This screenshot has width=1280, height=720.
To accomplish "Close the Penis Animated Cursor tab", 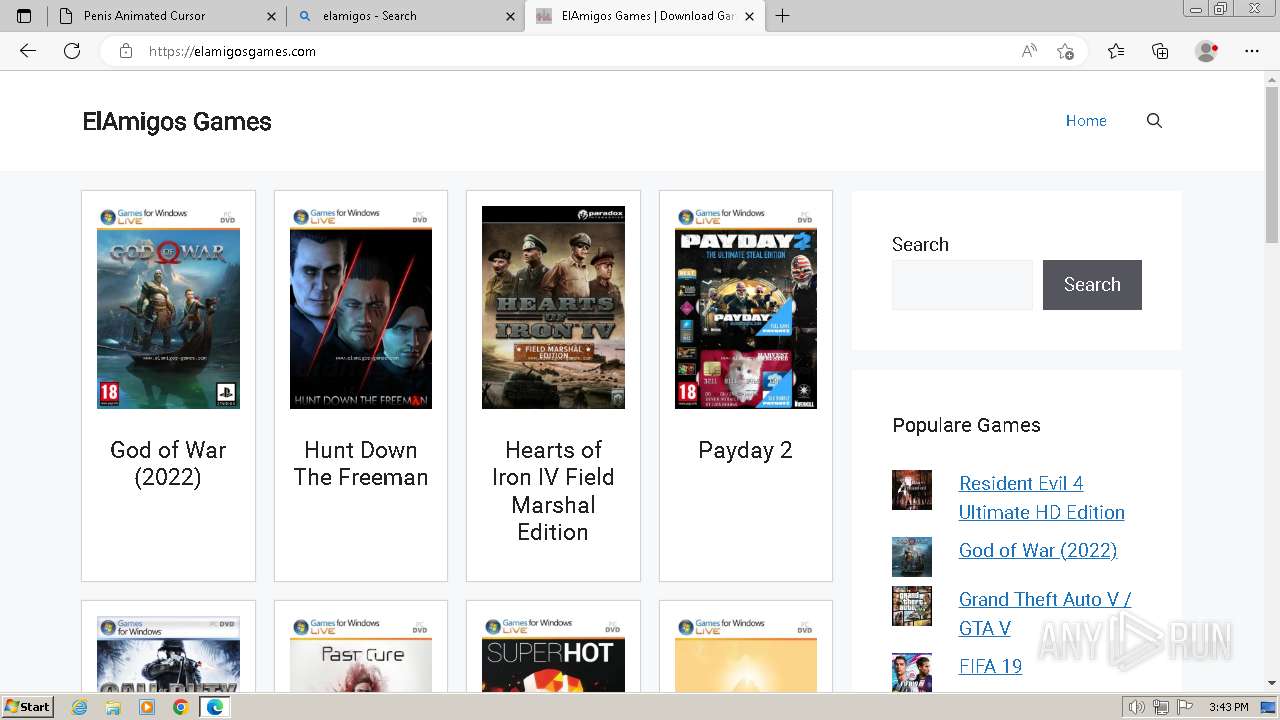I will pos(272,16).
